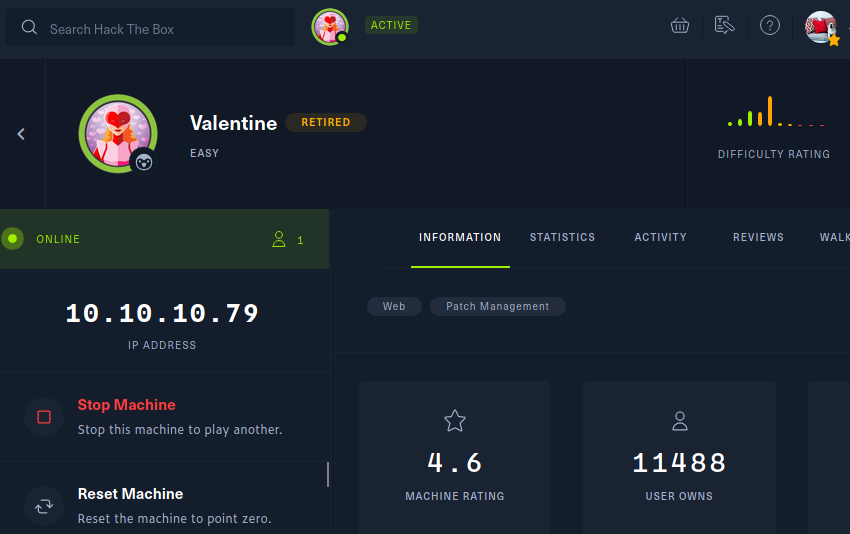
Task: Click the 4.6 machine rating value
Action: 455,462
